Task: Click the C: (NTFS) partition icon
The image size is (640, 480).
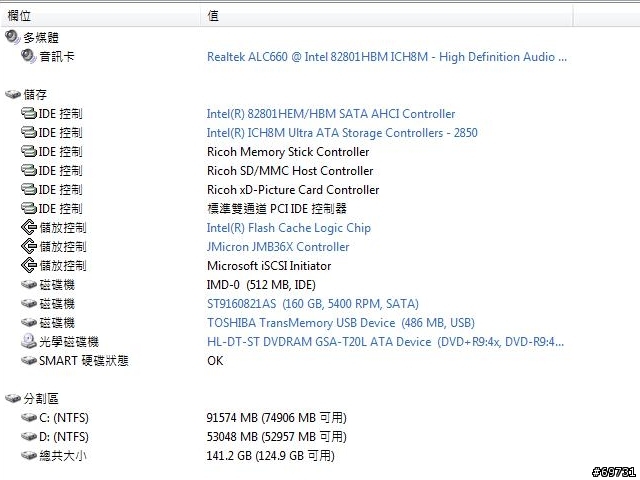Action: [x=29, y=417]
